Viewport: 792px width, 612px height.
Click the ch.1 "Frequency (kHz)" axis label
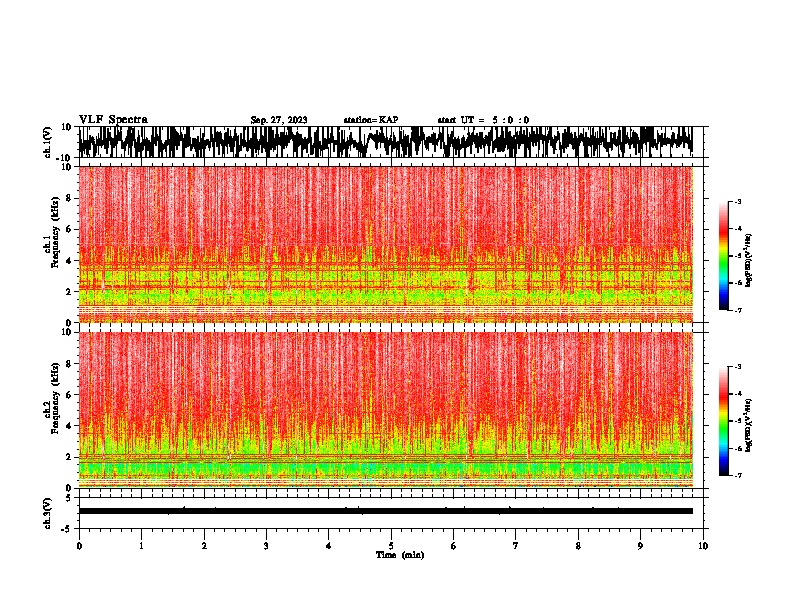(55, 233)
